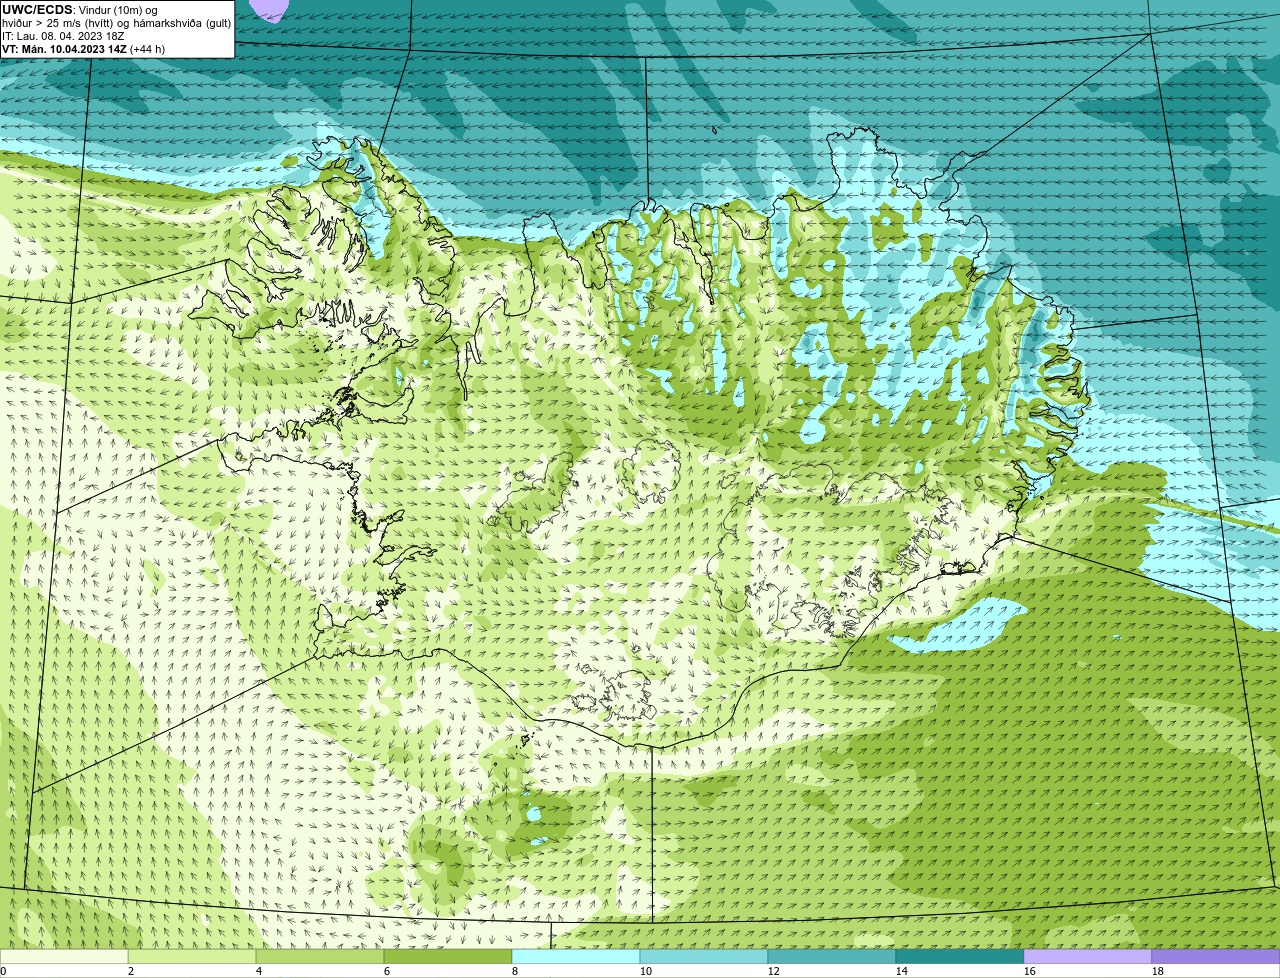Viewport: 1280px width, 978px height.
Task: Click the above 18 m/s purple legend swatch
Action: [1216, 956]
